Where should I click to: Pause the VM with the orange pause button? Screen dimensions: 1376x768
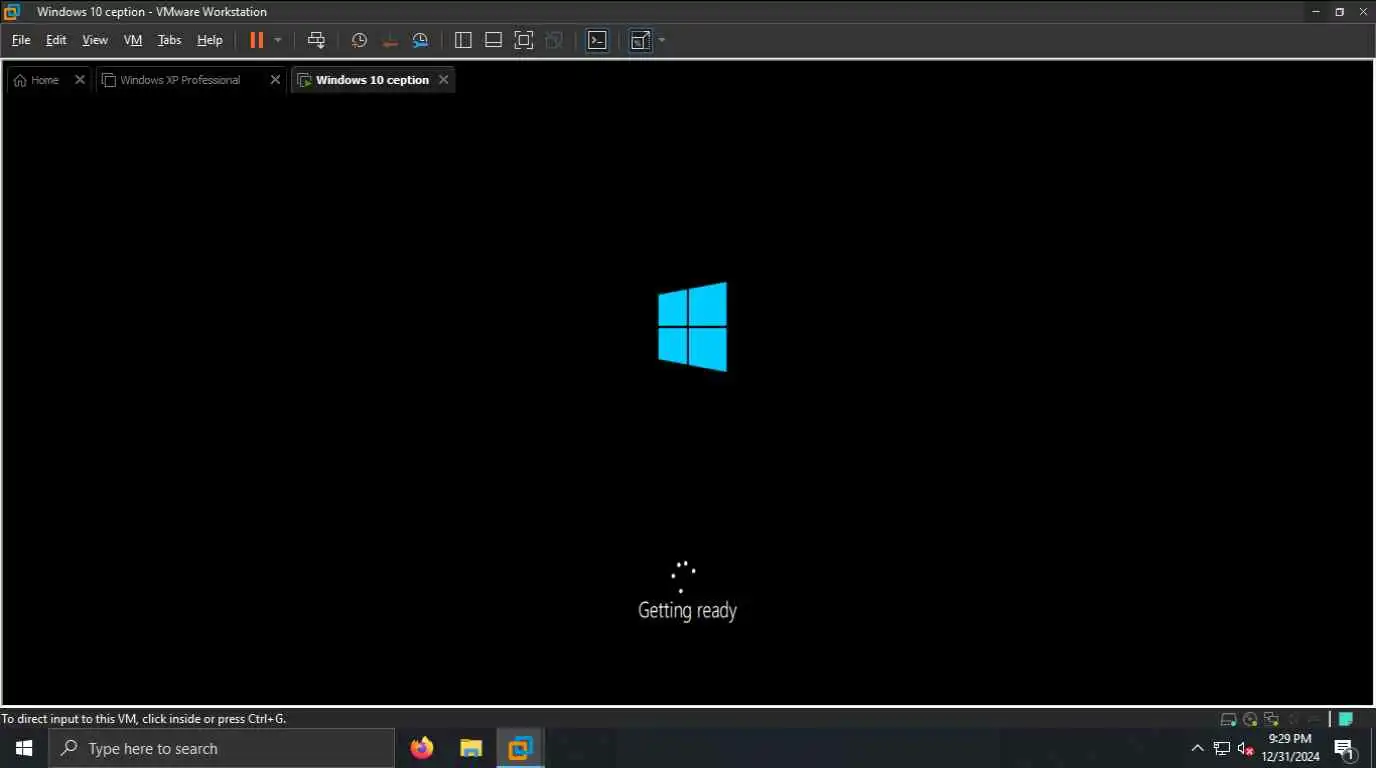point(257,40)
